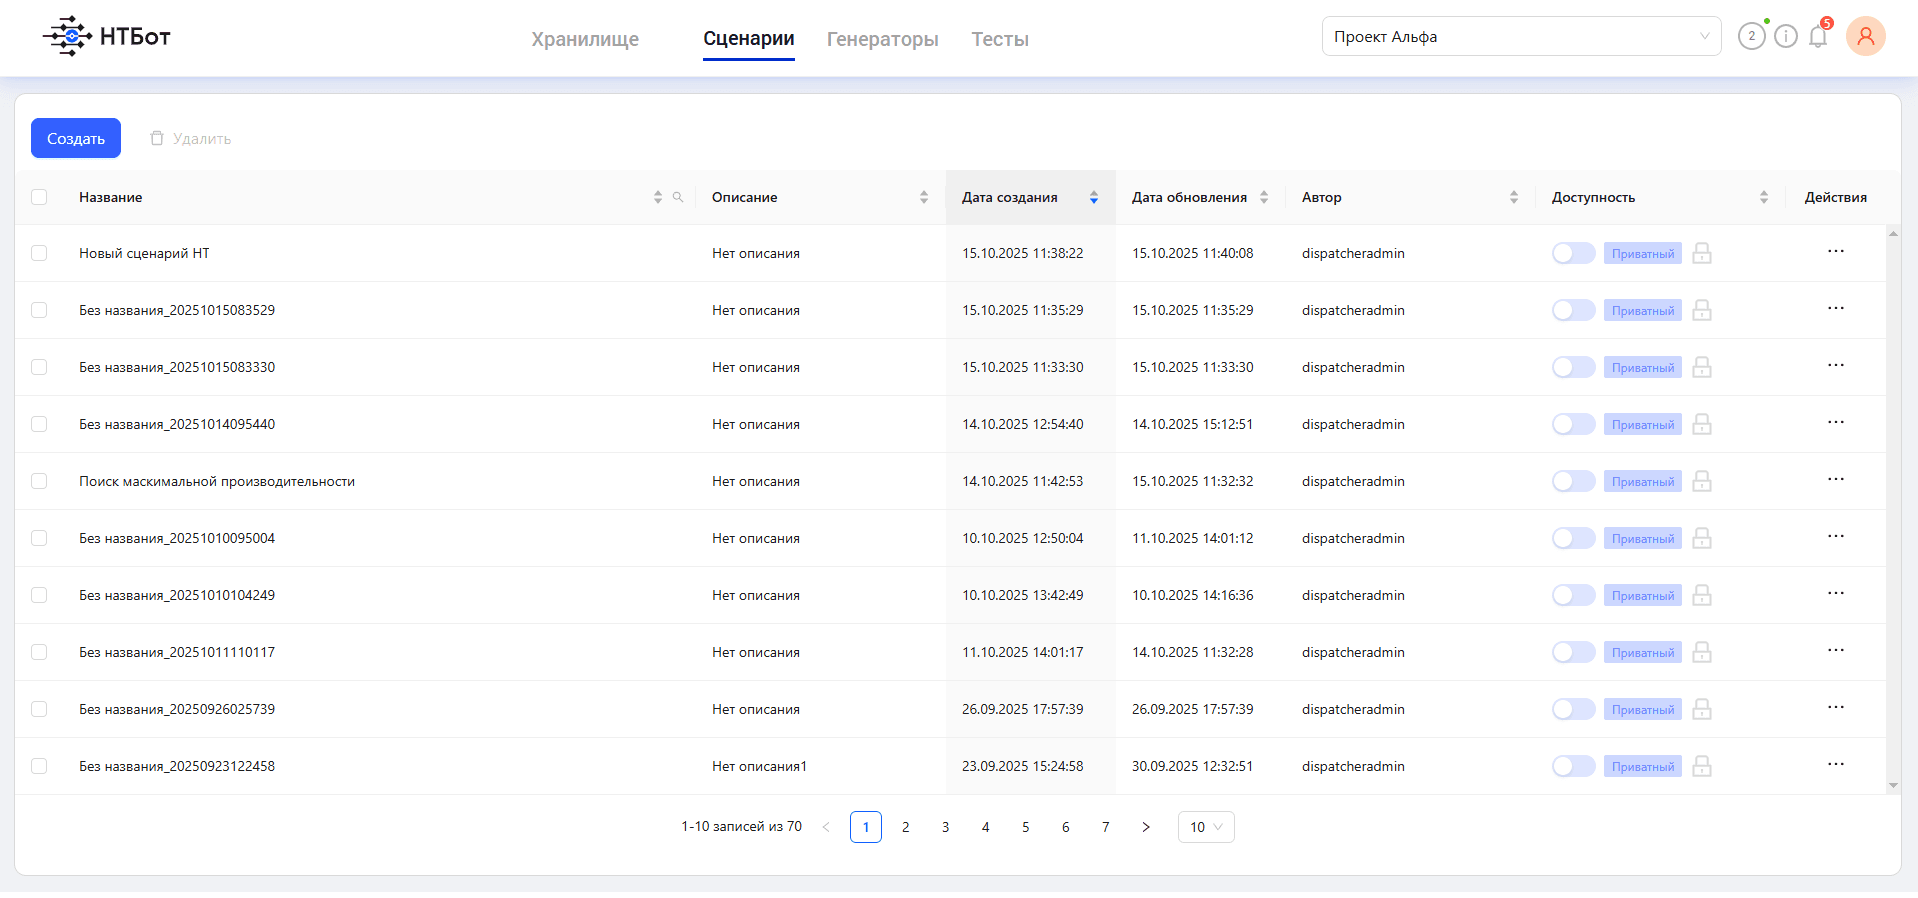Screen dimensions: 1918x898
Task: Click the НТБот logo icon
Action: pos(67,36)
